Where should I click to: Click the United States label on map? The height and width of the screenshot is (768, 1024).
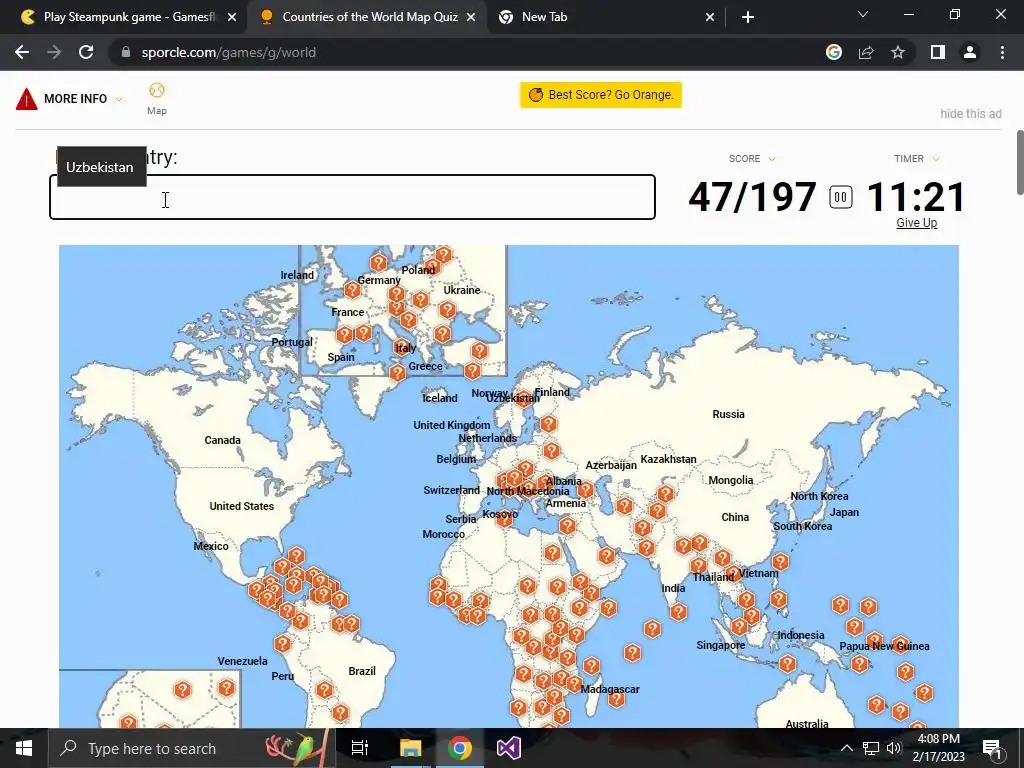click(x=242, y=506)
